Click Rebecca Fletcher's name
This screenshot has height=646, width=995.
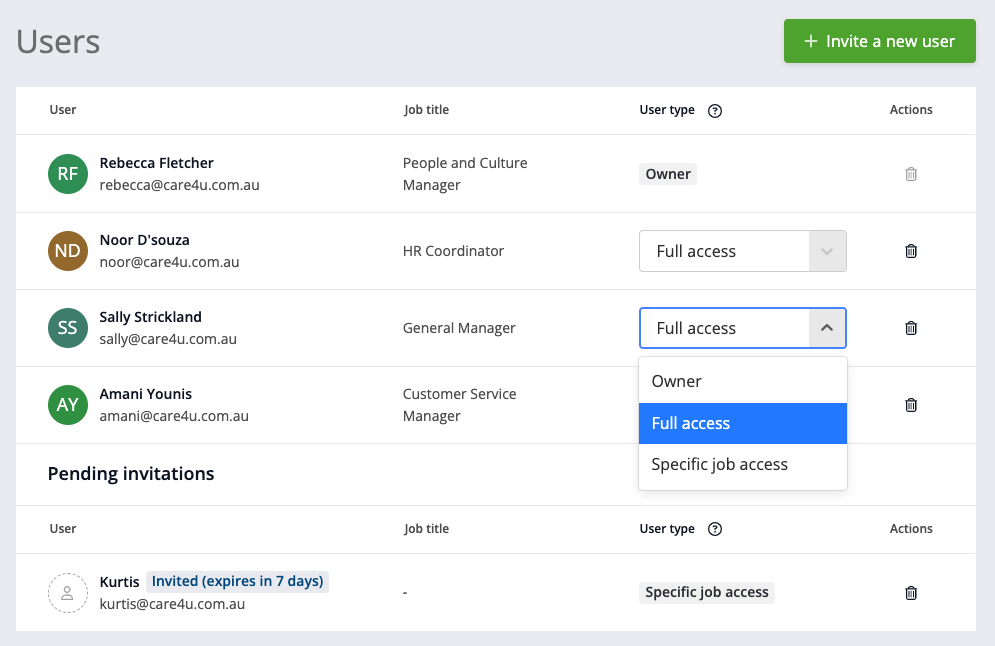click(x=157, y=163)
